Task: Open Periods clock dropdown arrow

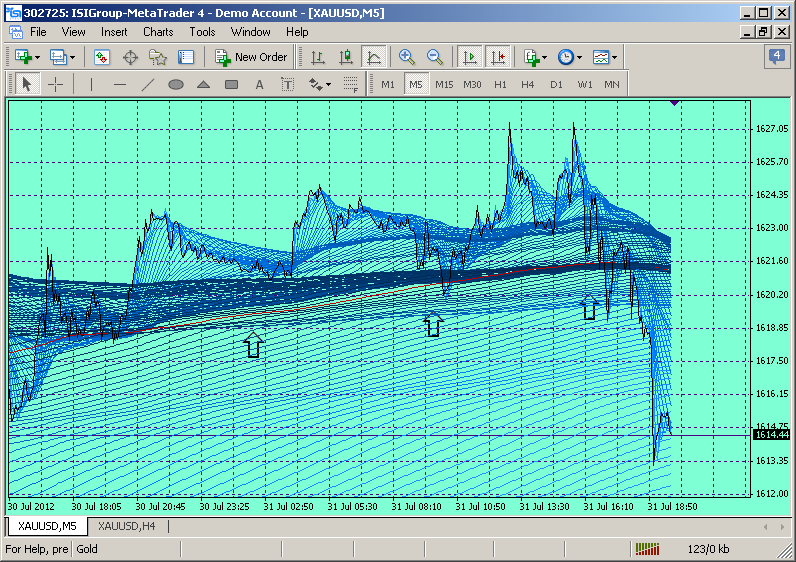Action: [x=579, y=57]
